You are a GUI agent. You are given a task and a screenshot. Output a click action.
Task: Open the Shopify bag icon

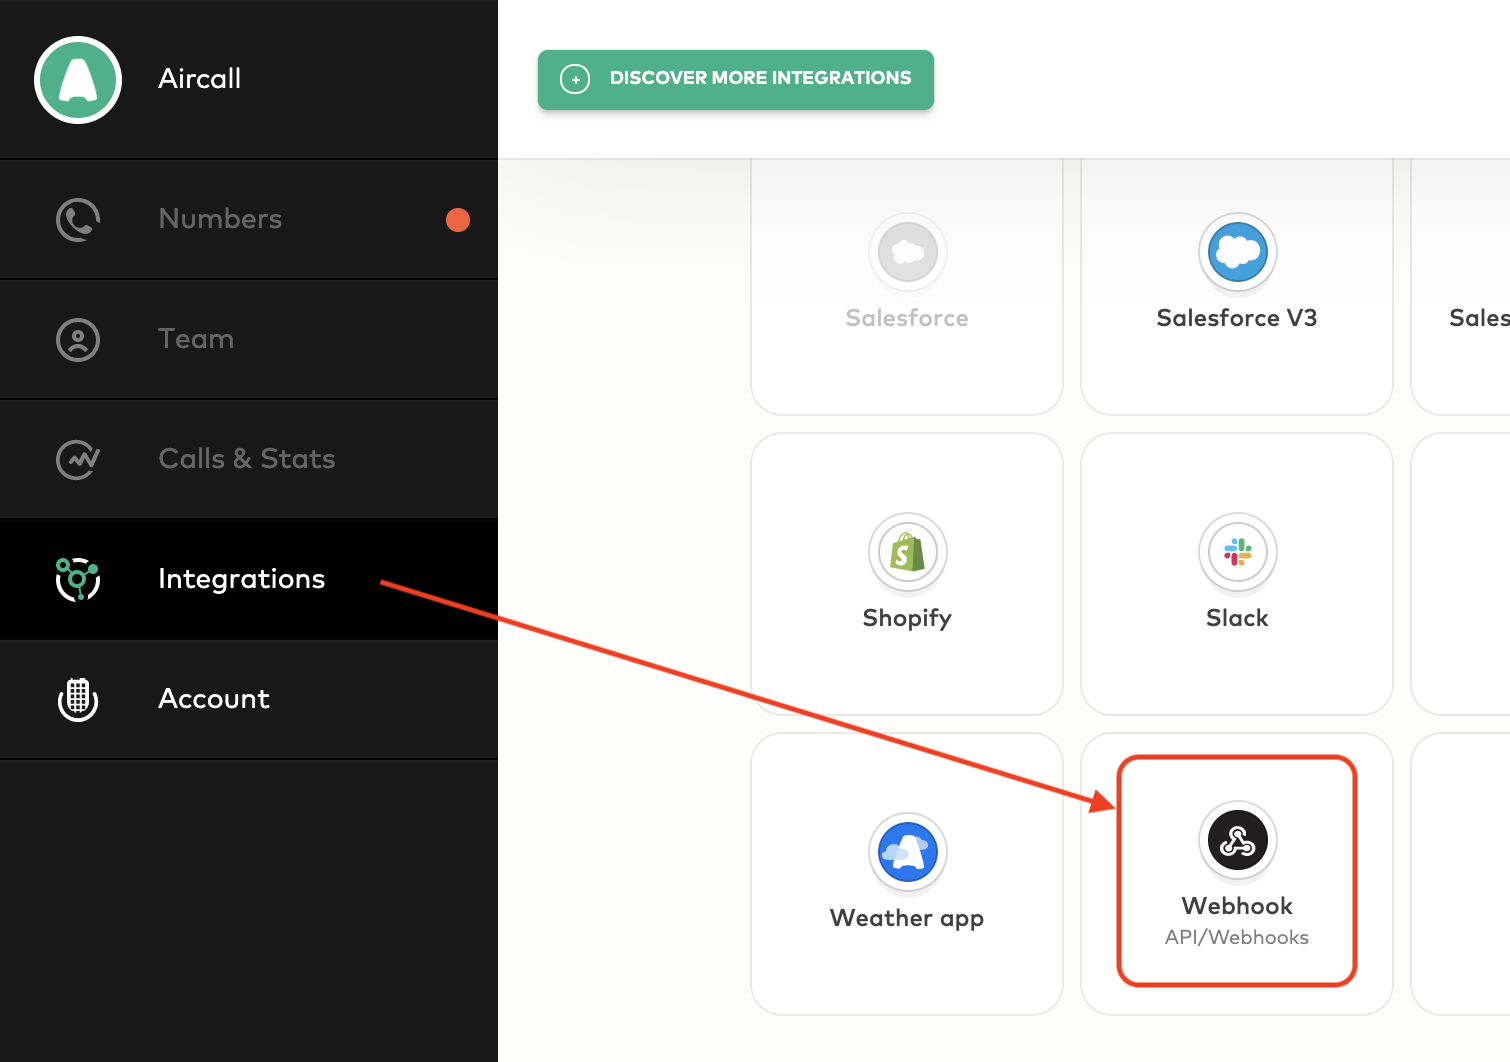(906, 552)
